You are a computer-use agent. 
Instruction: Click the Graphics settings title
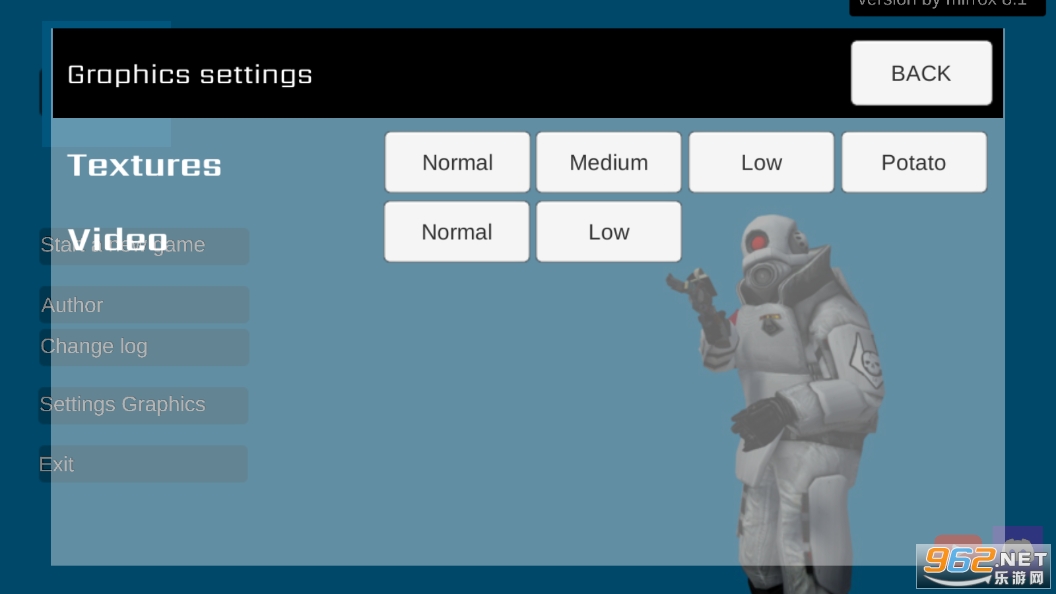(x=190, y=75)
